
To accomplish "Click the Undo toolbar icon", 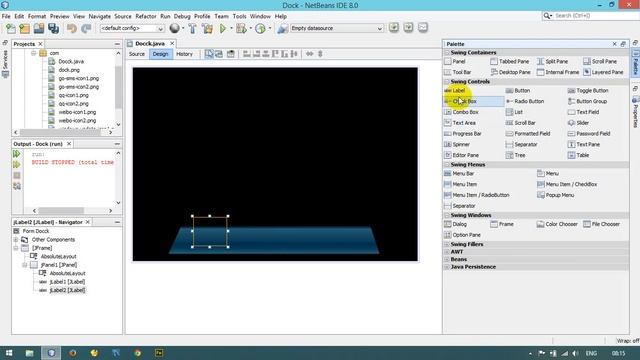I will click(72, 28).
